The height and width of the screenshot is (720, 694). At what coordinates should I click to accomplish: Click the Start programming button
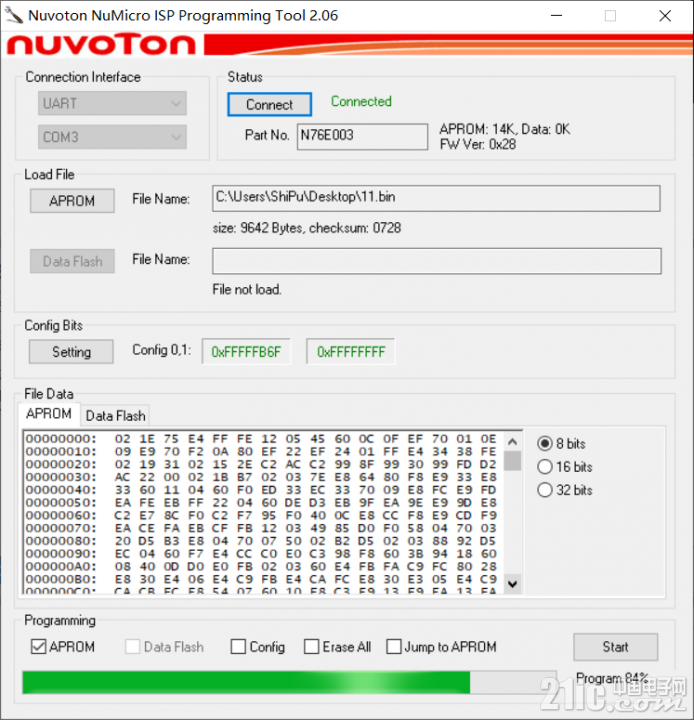[x=615, y=647]
